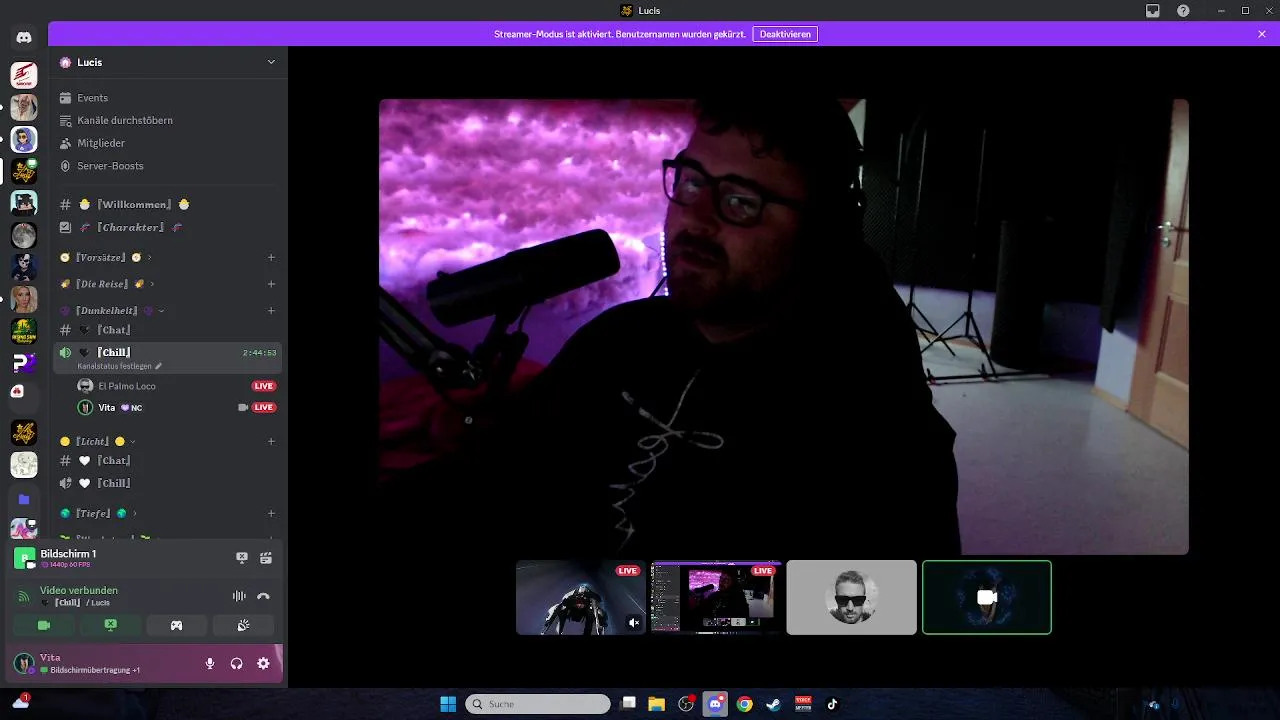Click the Video verbunden connection status
The width and height of the screenshot is (1280, 720).
[79, 591]
